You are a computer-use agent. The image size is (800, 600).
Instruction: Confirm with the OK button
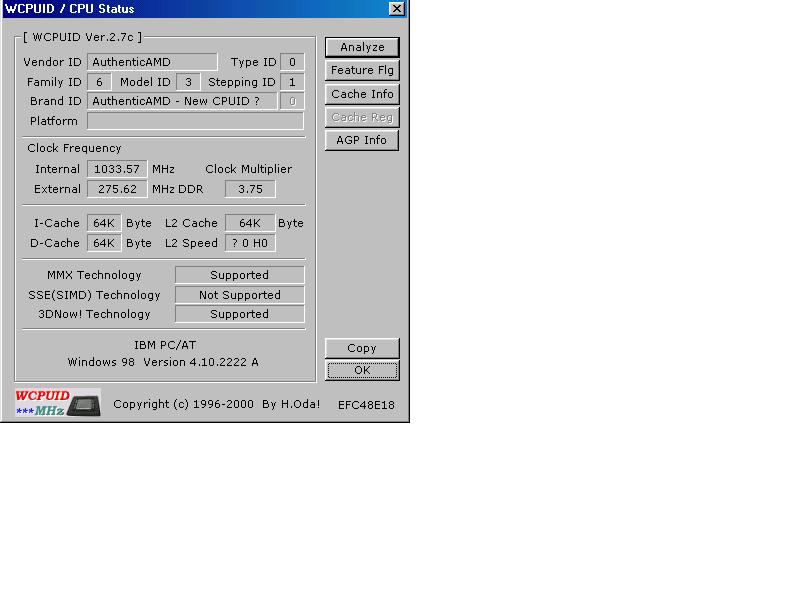[x=362, y=370]
